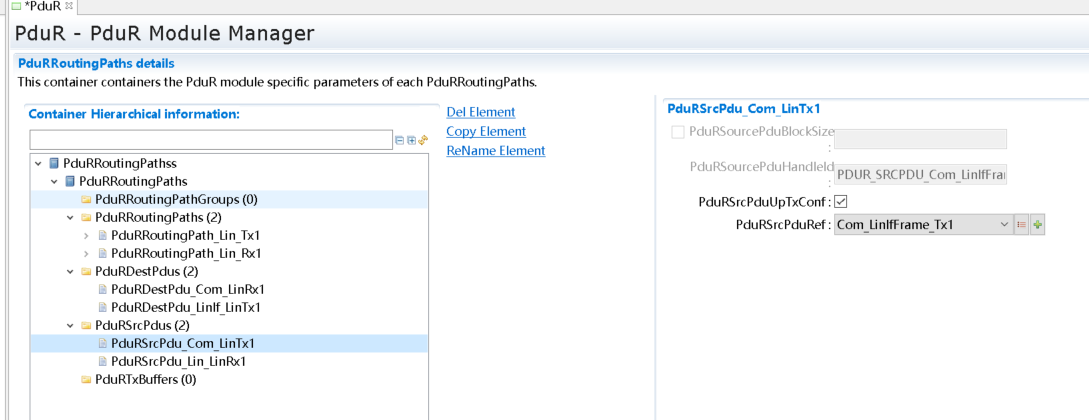The height and width of the screenshot is (420, 1089).
Task: Click the PduRTxBuffers folder icon
Action: pyautogui.click(x=86, y=380)
